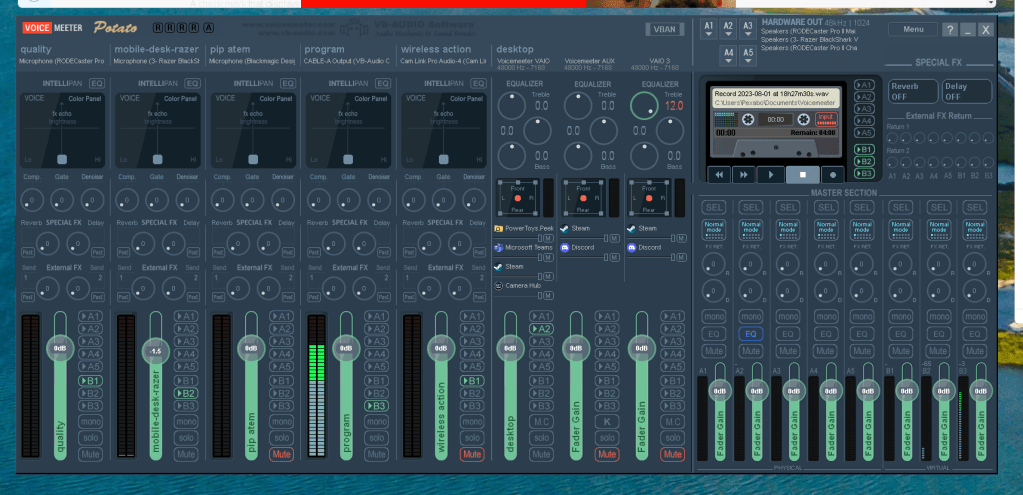Image resolution: width=1023 pixels, height=495 pixels.
Task: Click the cassette recorder rewind button
Action: pyautogui.click(x=719, y=175)
